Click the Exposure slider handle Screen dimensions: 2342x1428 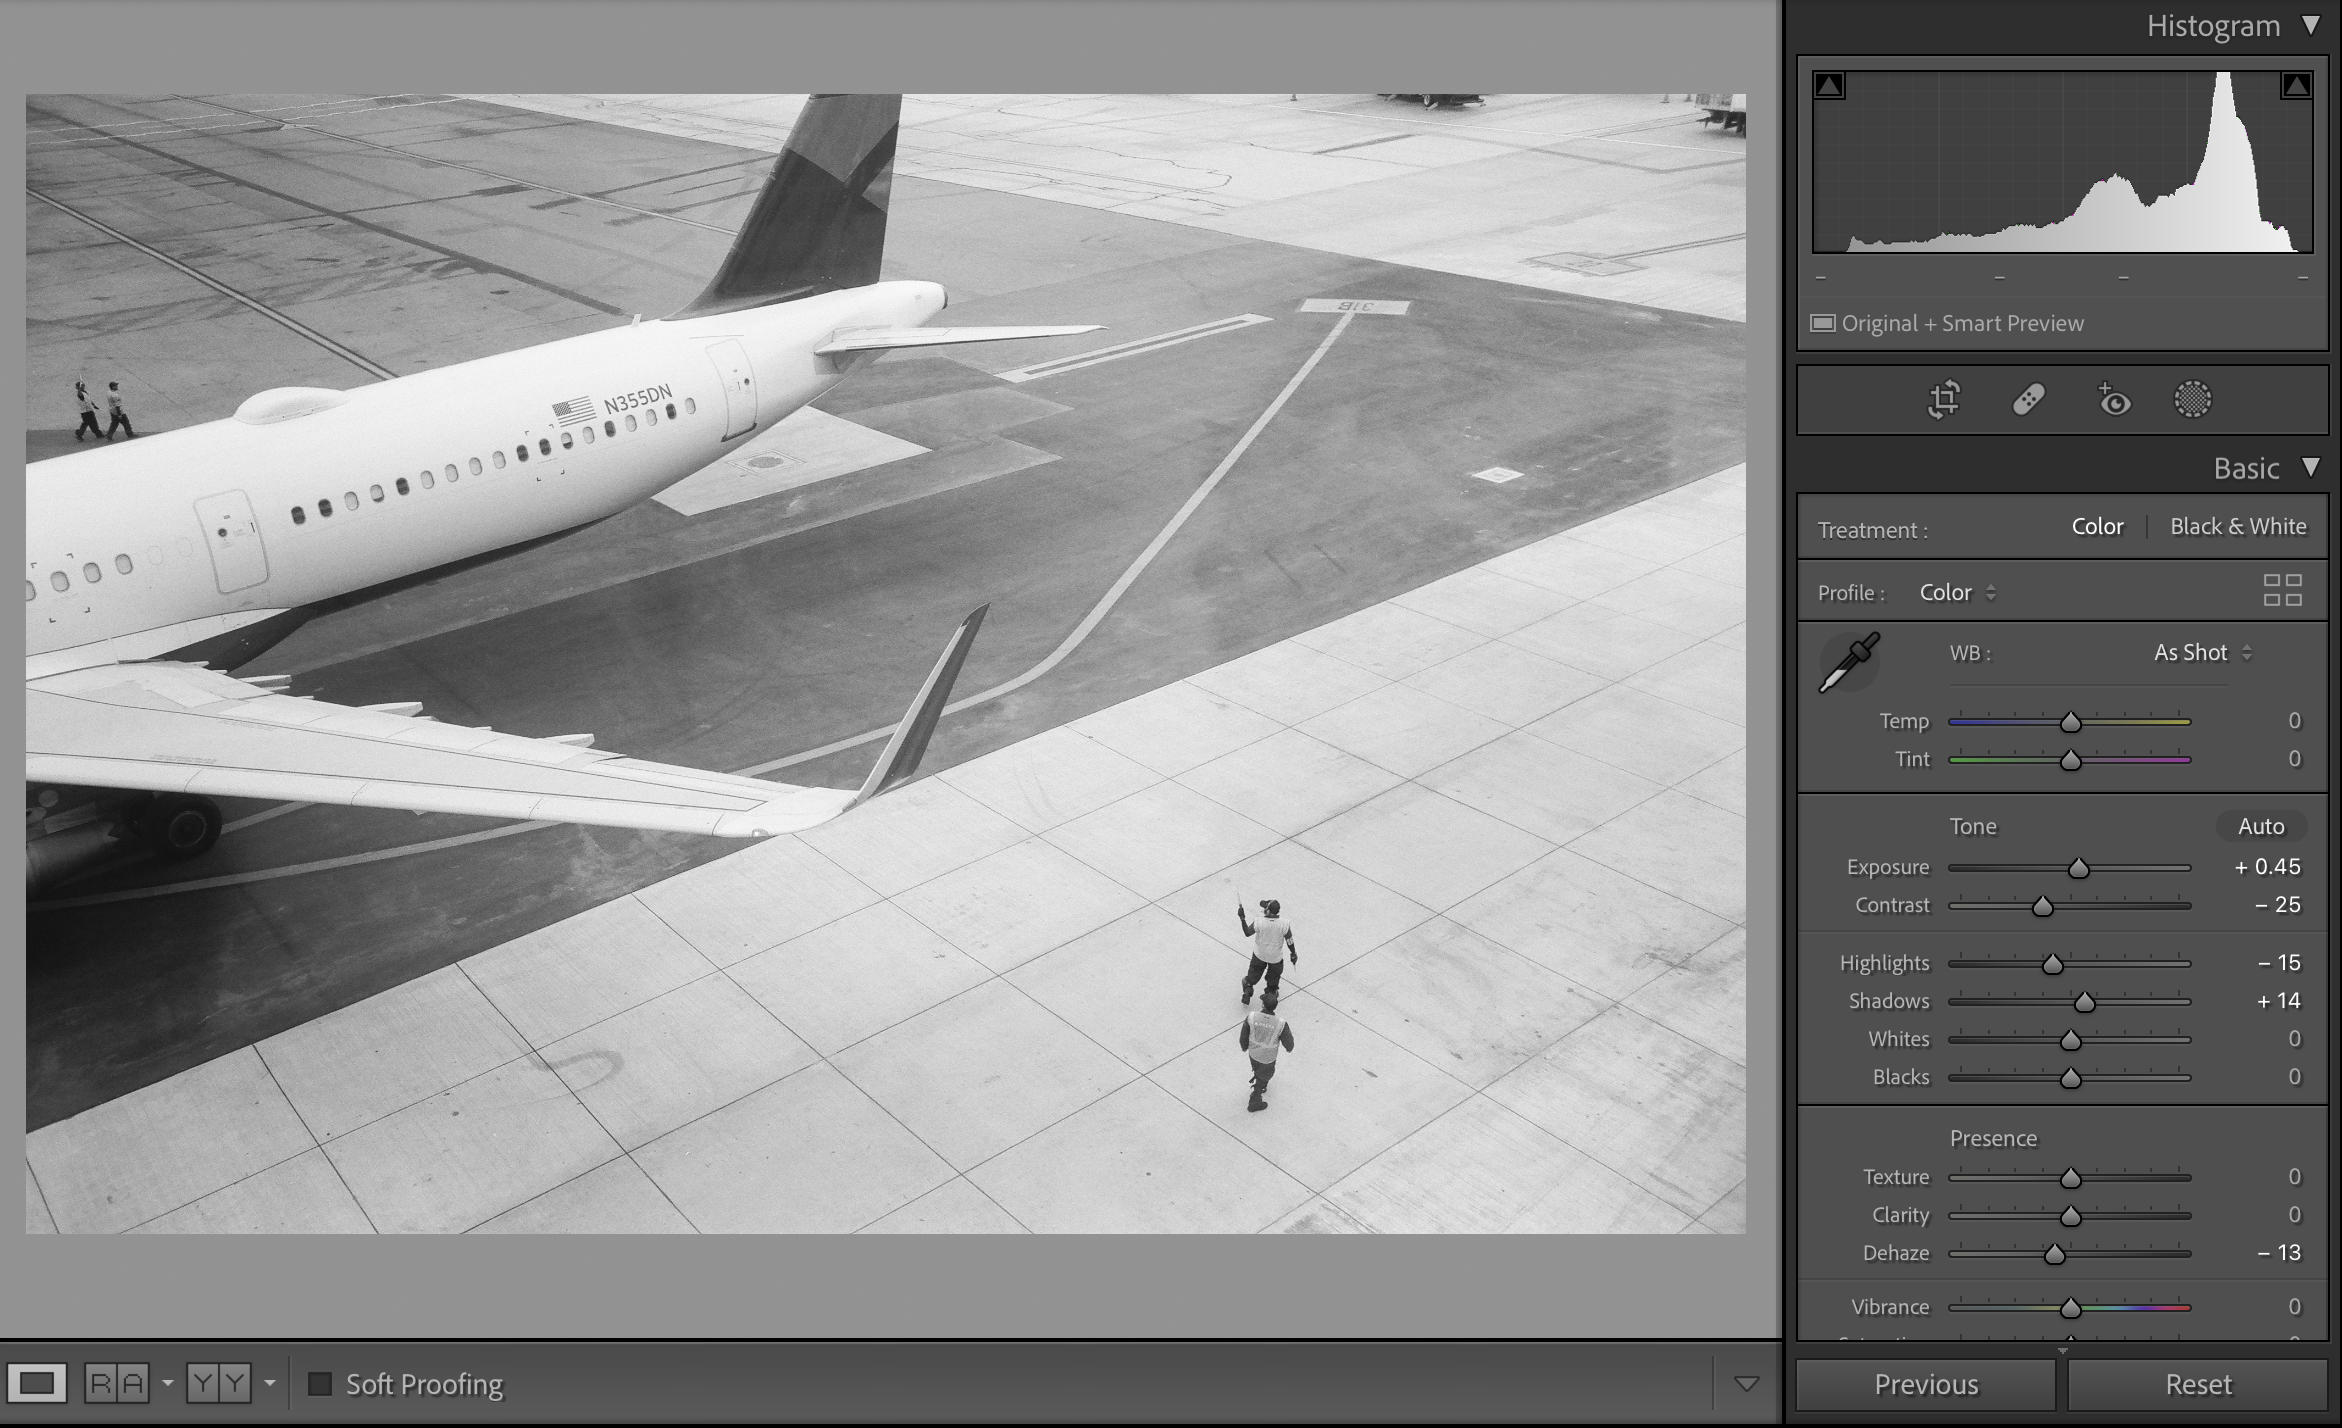[2078, 868]
